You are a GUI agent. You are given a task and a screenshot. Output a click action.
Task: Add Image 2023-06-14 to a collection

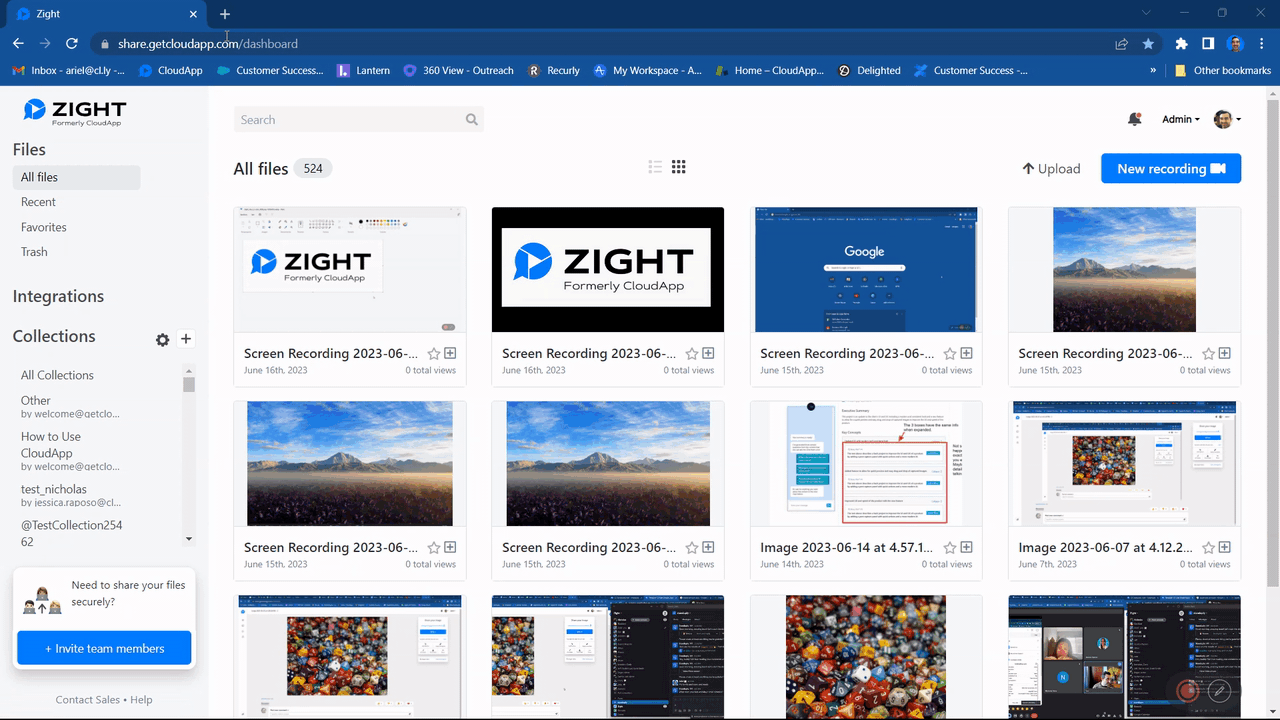pos(966,547)
